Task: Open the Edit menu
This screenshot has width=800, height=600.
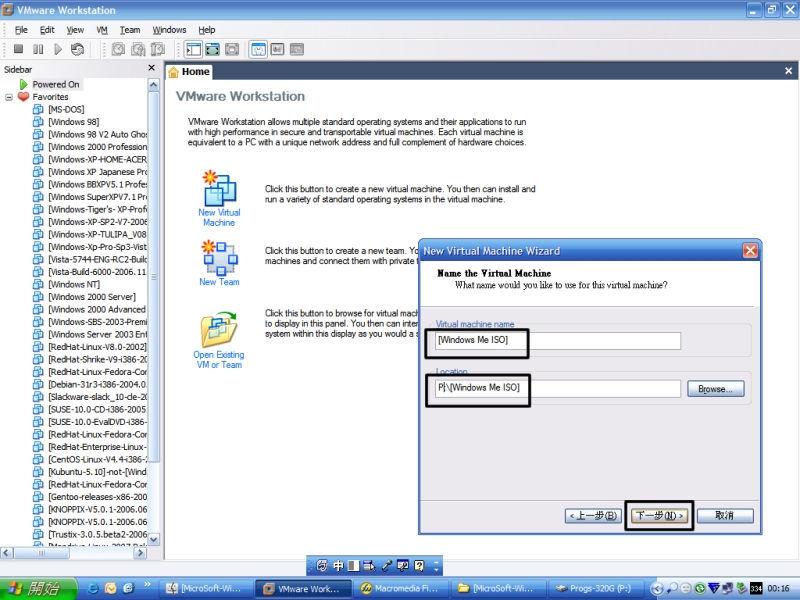Action: (x=47, y=30)
